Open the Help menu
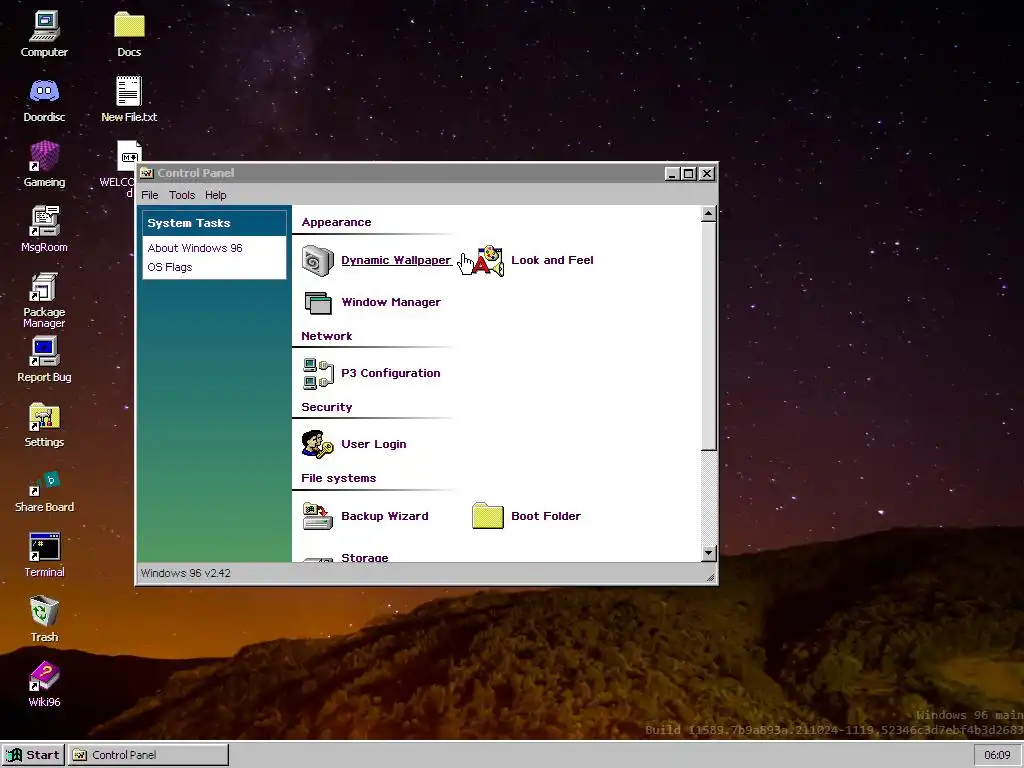The height and width of the screenshot is (768, 1024). (x=216, y=195)
